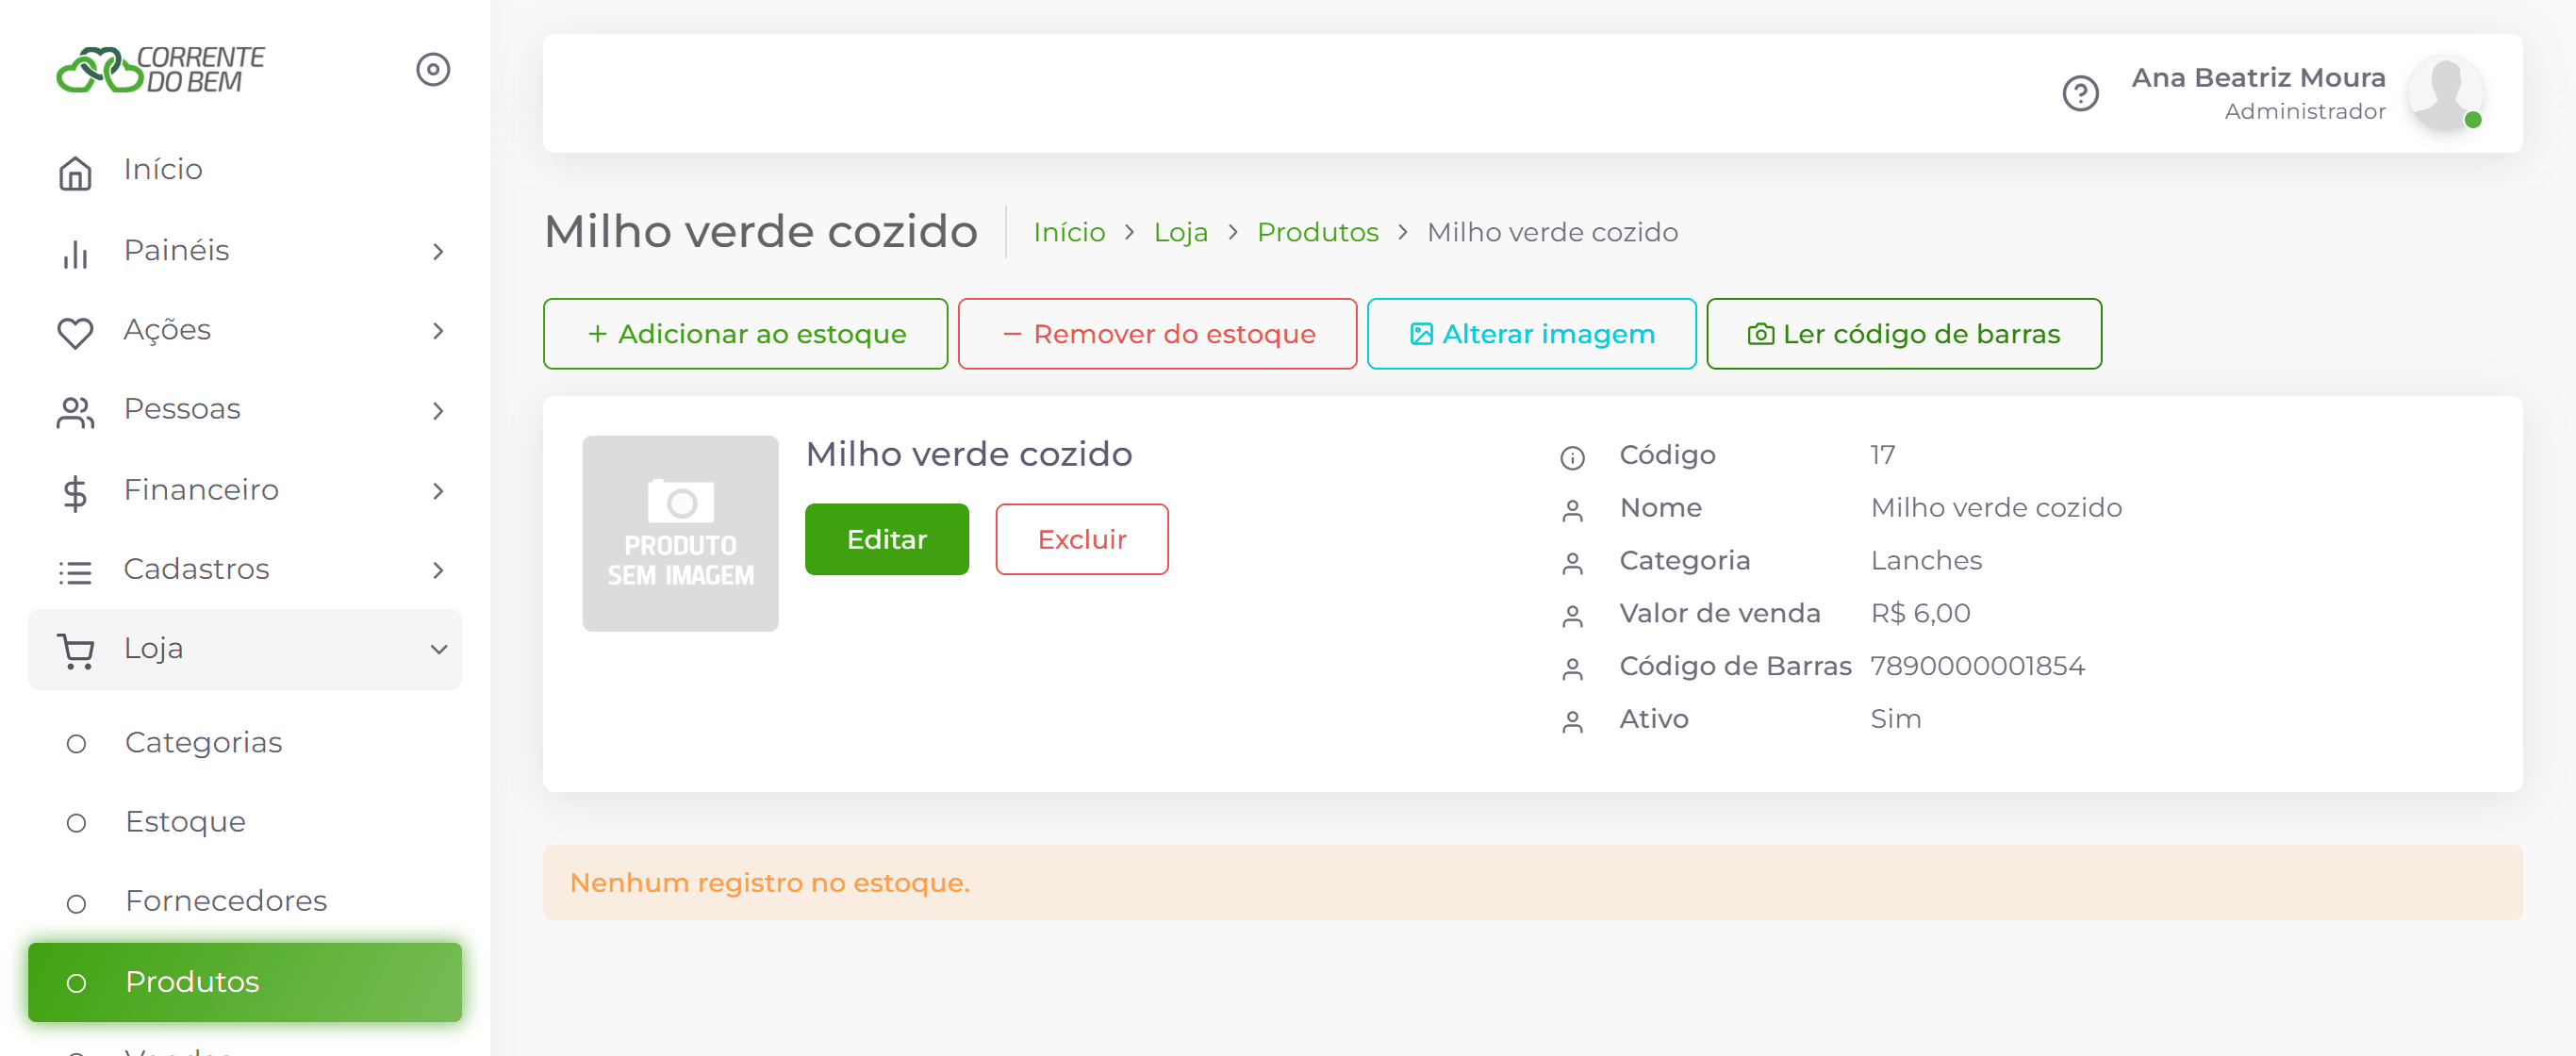2576x1056 pixels.
Task: Expand the Pessoas submenu chevron
Action: [438, 410]
